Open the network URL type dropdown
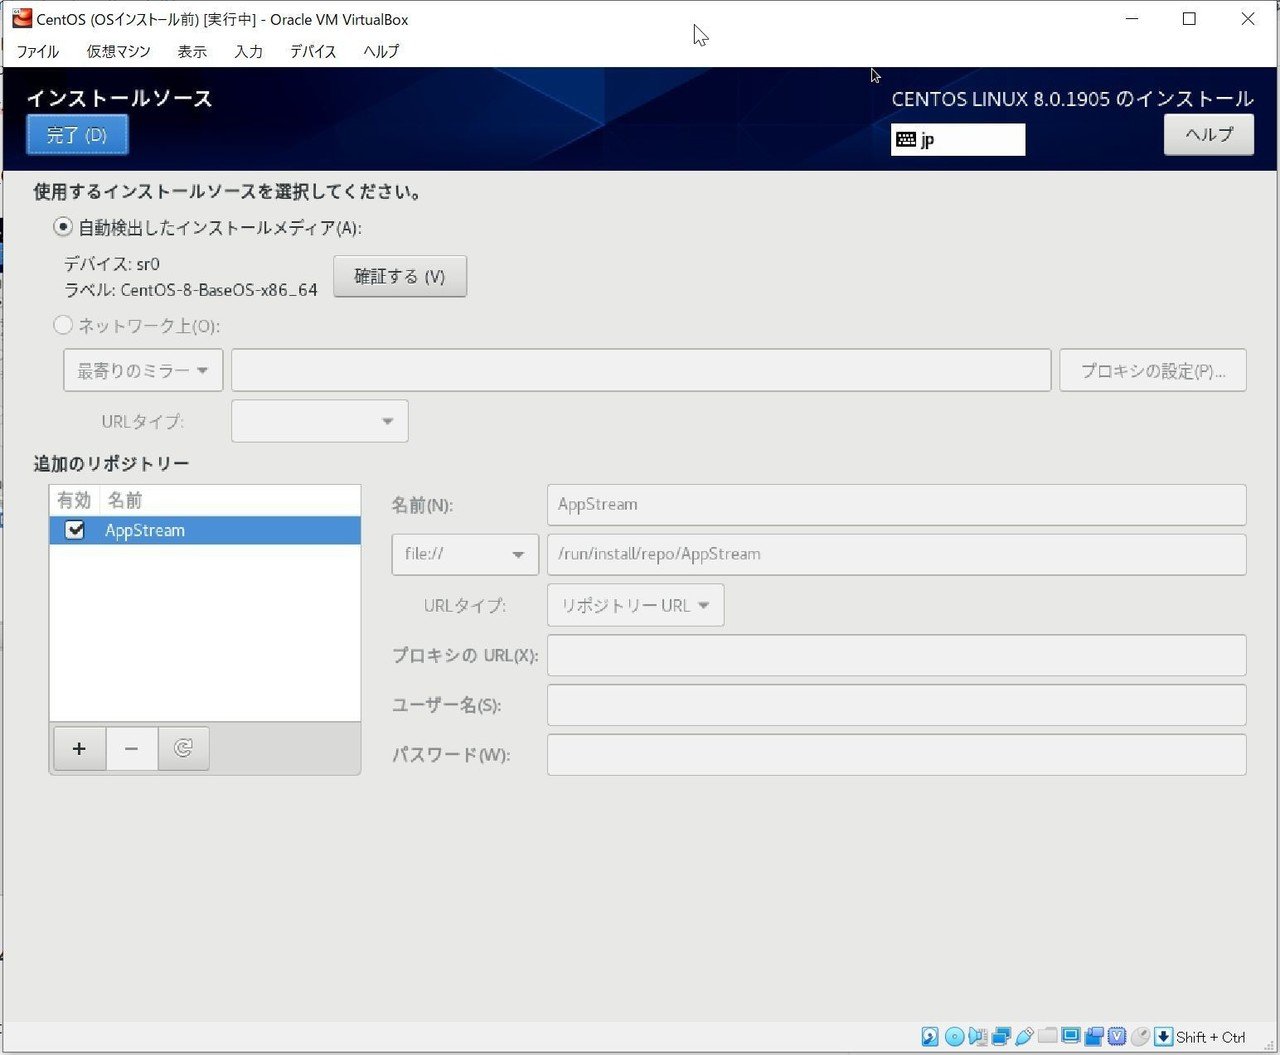1280x1055 pixels. click(320, 421)
